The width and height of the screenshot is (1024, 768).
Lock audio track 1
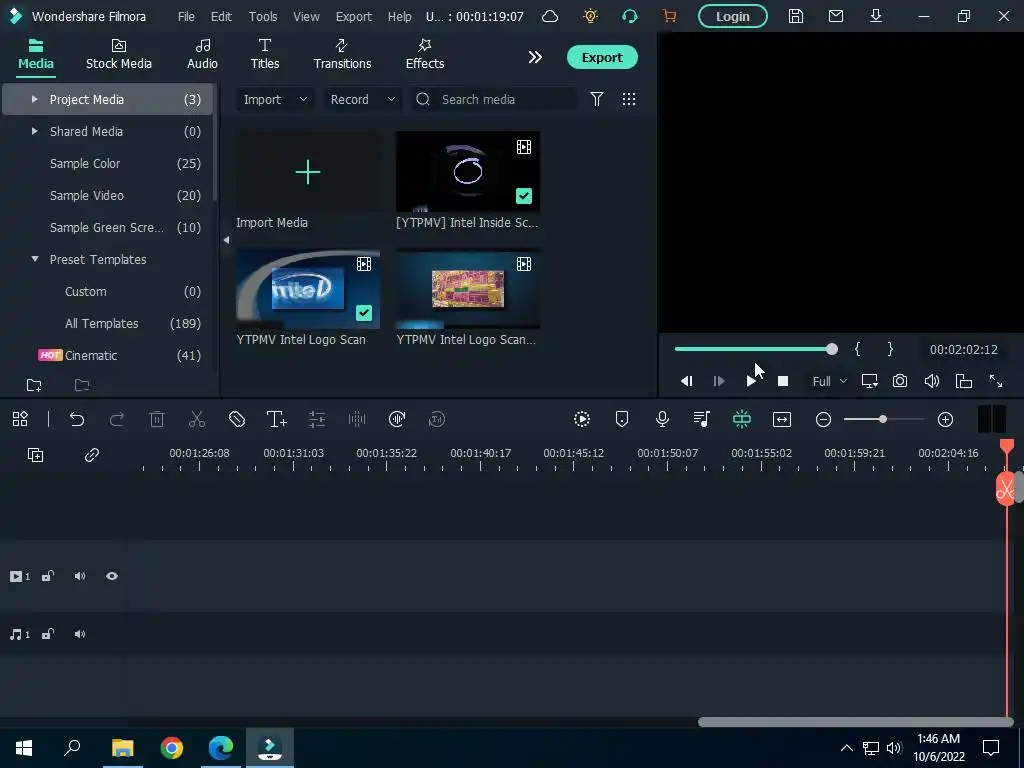tap(48, 634)
